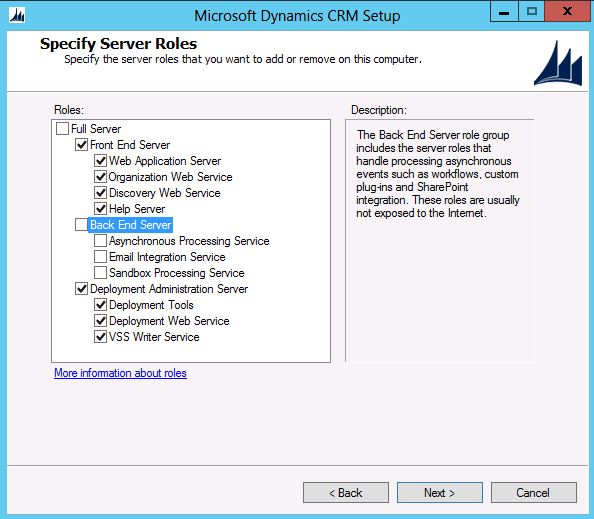Click the highlighted Back End Server label

[x=130, y=225]
